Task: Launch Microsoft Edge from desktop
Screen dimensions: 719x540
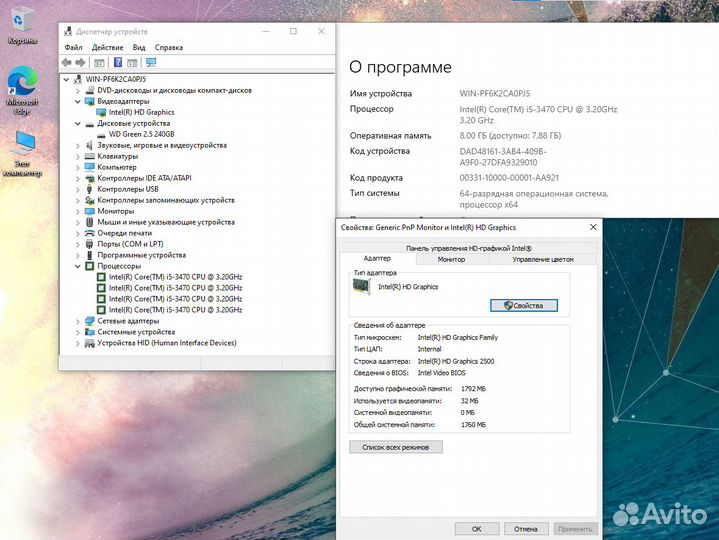Action: click(x=22, y=91)
